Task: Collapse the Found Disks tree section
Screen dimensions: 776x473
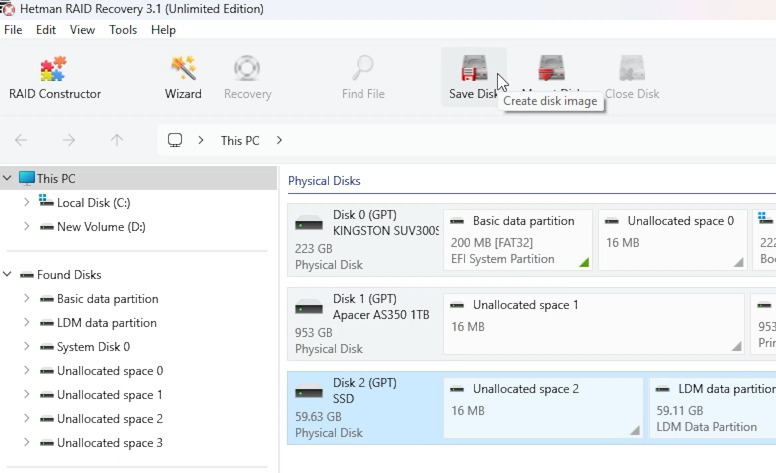Action: coord(7,274)
